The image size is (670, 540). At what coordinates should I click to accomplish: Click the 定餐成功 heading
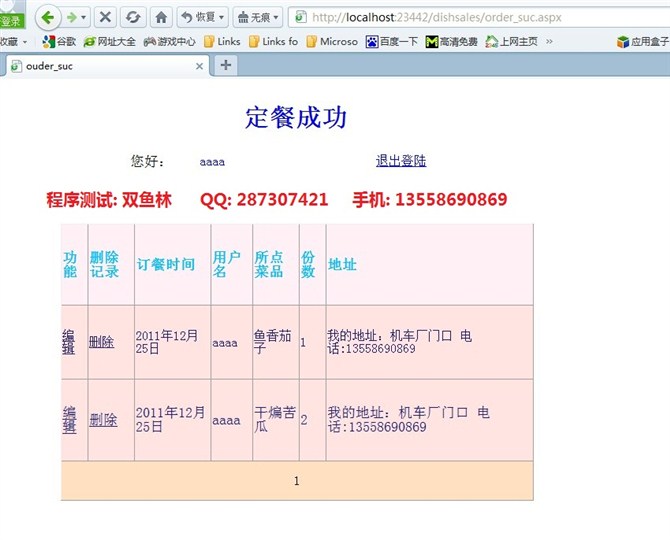tap(296, 117)
